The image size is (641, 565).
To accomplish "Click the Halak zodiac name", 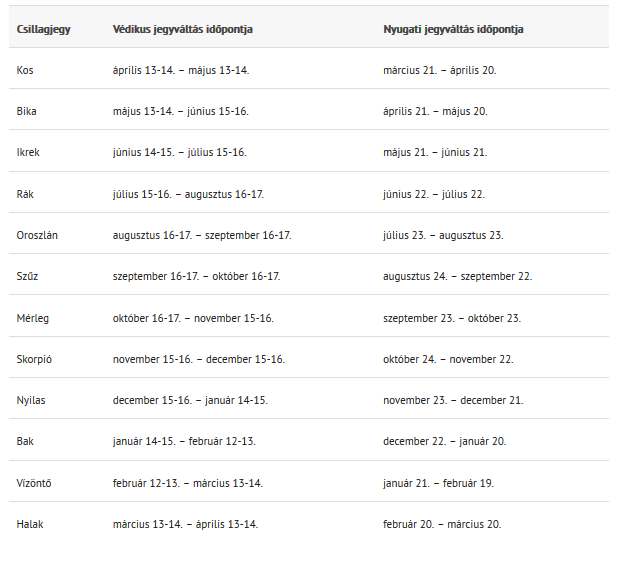I will click(x=30, y=524).
